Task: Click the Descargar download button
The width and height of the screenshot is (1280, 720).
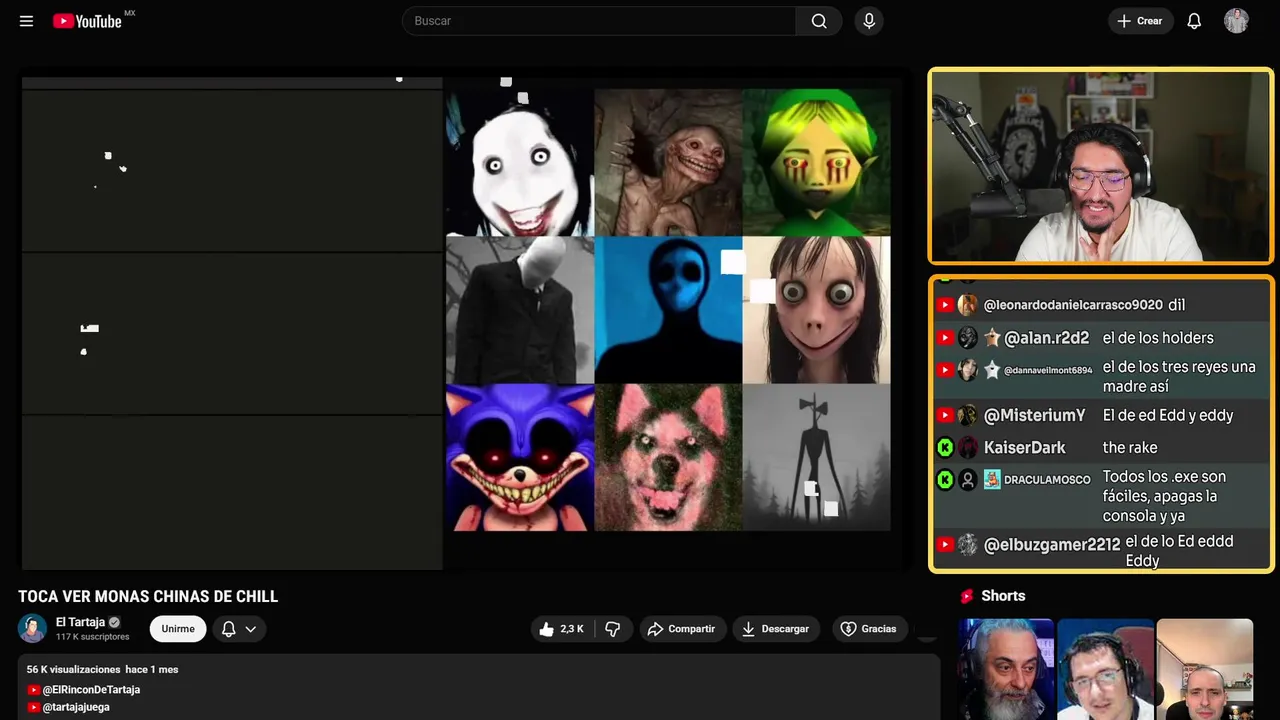Action: point(776,629)
